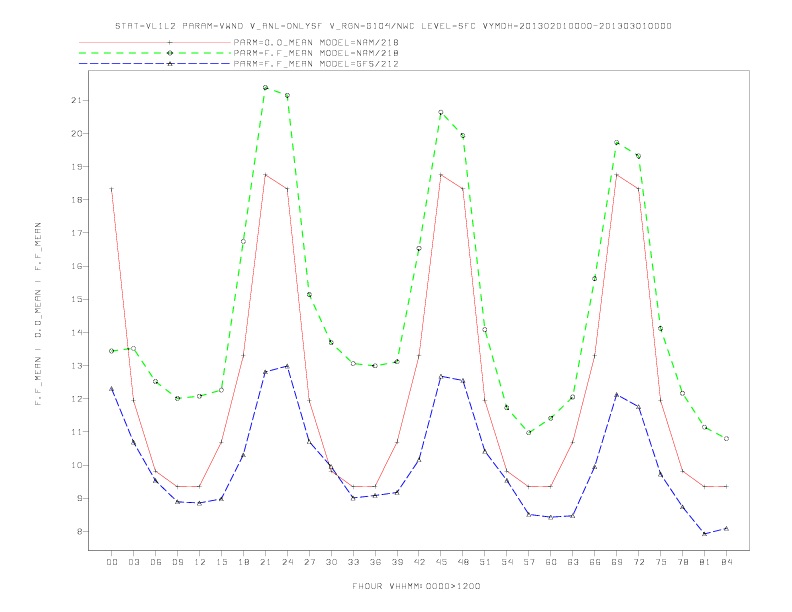Click y-axis tick label 15
The height and width of the screenshot is (612, 792).
(76, 299)
